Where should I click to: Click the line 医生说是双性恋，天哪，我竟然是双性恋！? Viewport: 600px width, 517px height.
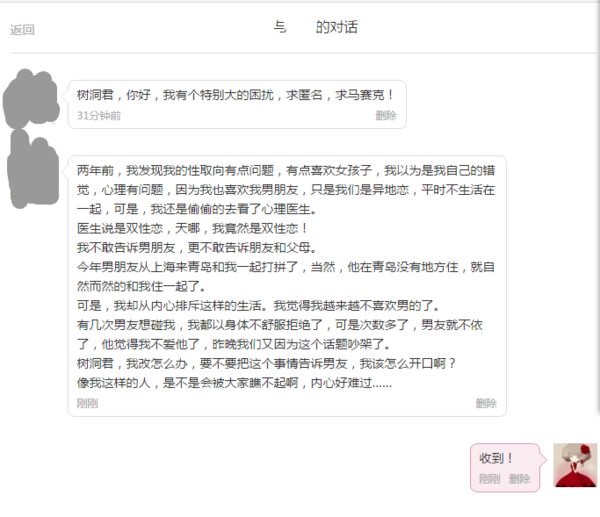click(x=192, y=228)
